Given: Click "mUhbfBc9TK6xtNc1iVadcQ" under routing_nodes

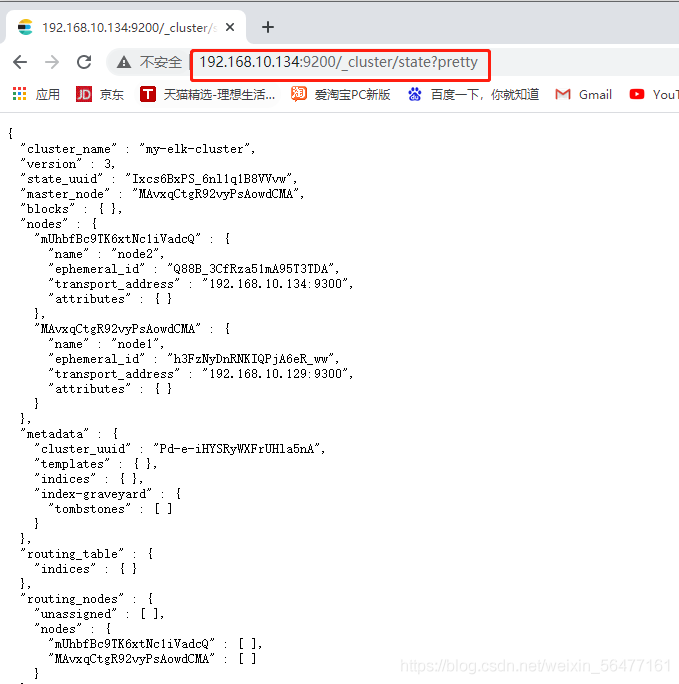Looking at the screenshot, I should click(131, 644).
